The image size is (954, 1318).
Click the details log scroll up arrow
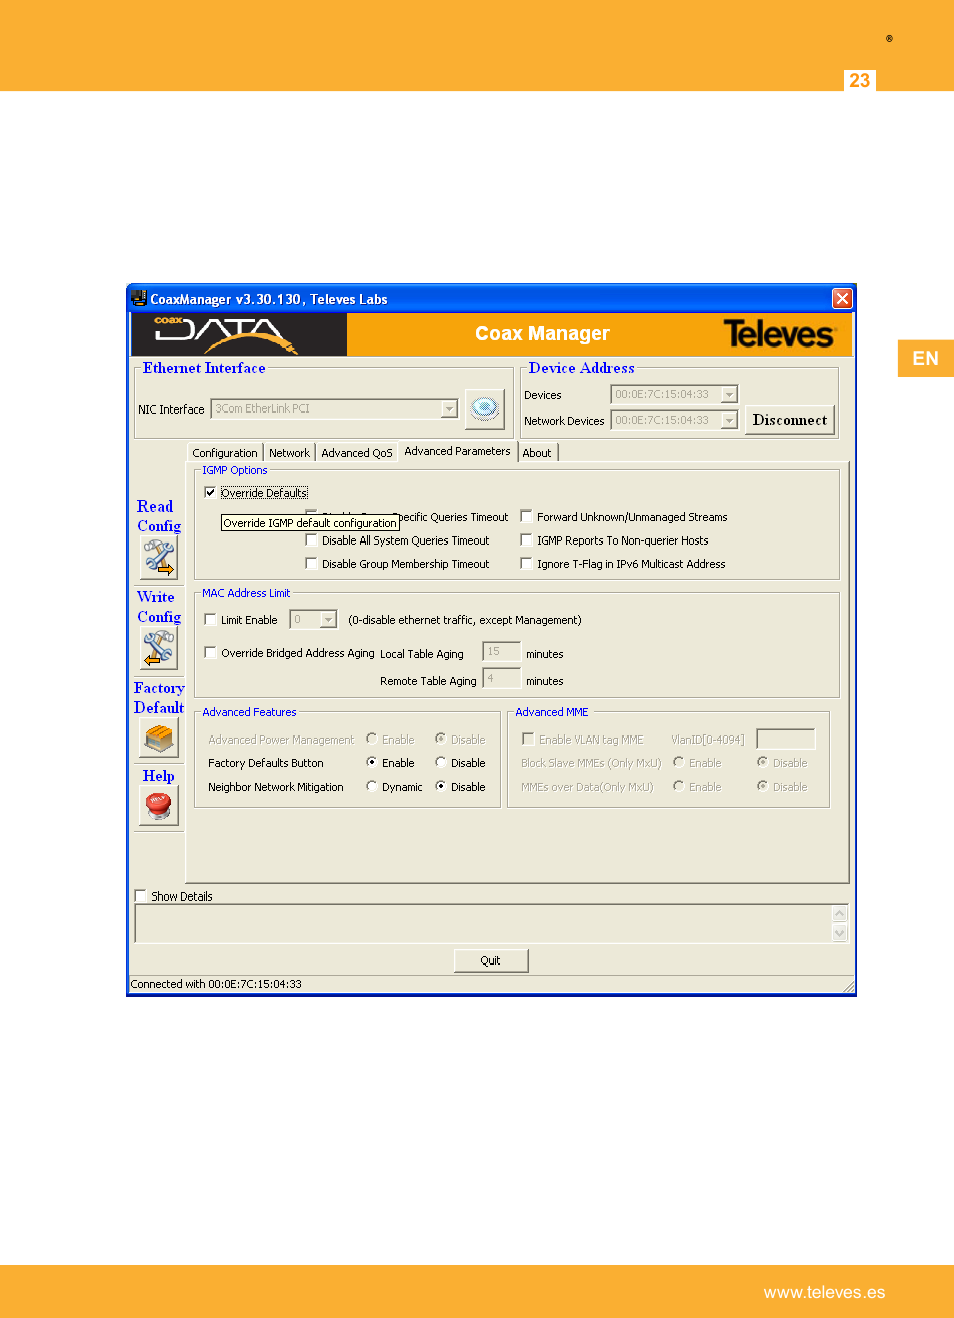coord(840,914)
